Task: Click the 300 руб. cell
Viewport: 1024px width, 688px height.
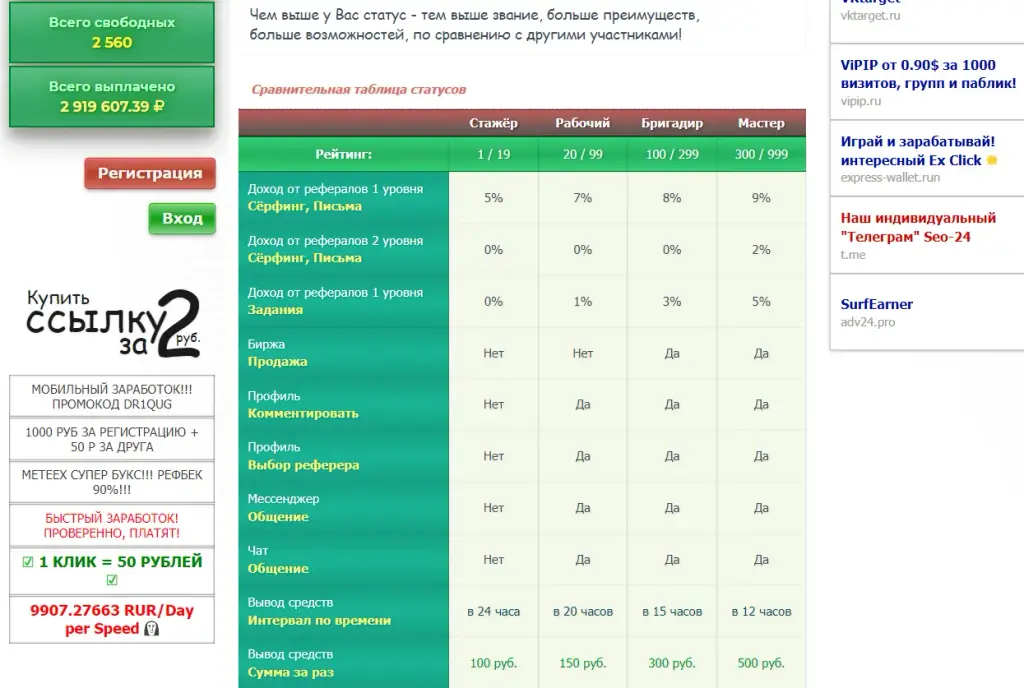Action: (x=672, y=663)
